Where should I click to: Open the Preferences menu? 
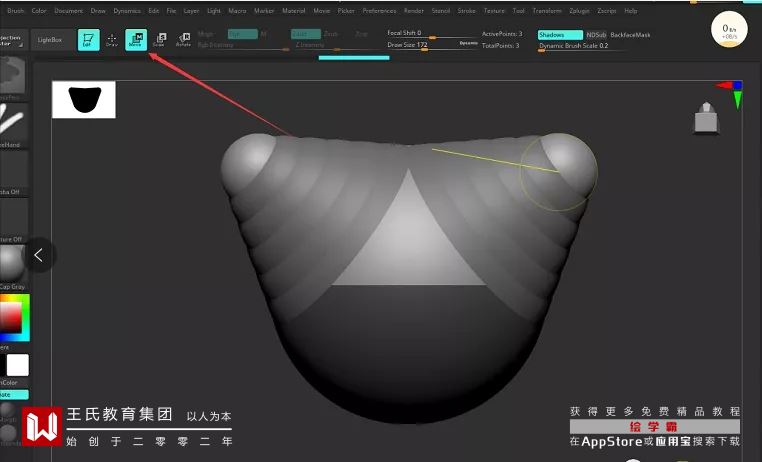pyautogui.click(x=380, y=11)
